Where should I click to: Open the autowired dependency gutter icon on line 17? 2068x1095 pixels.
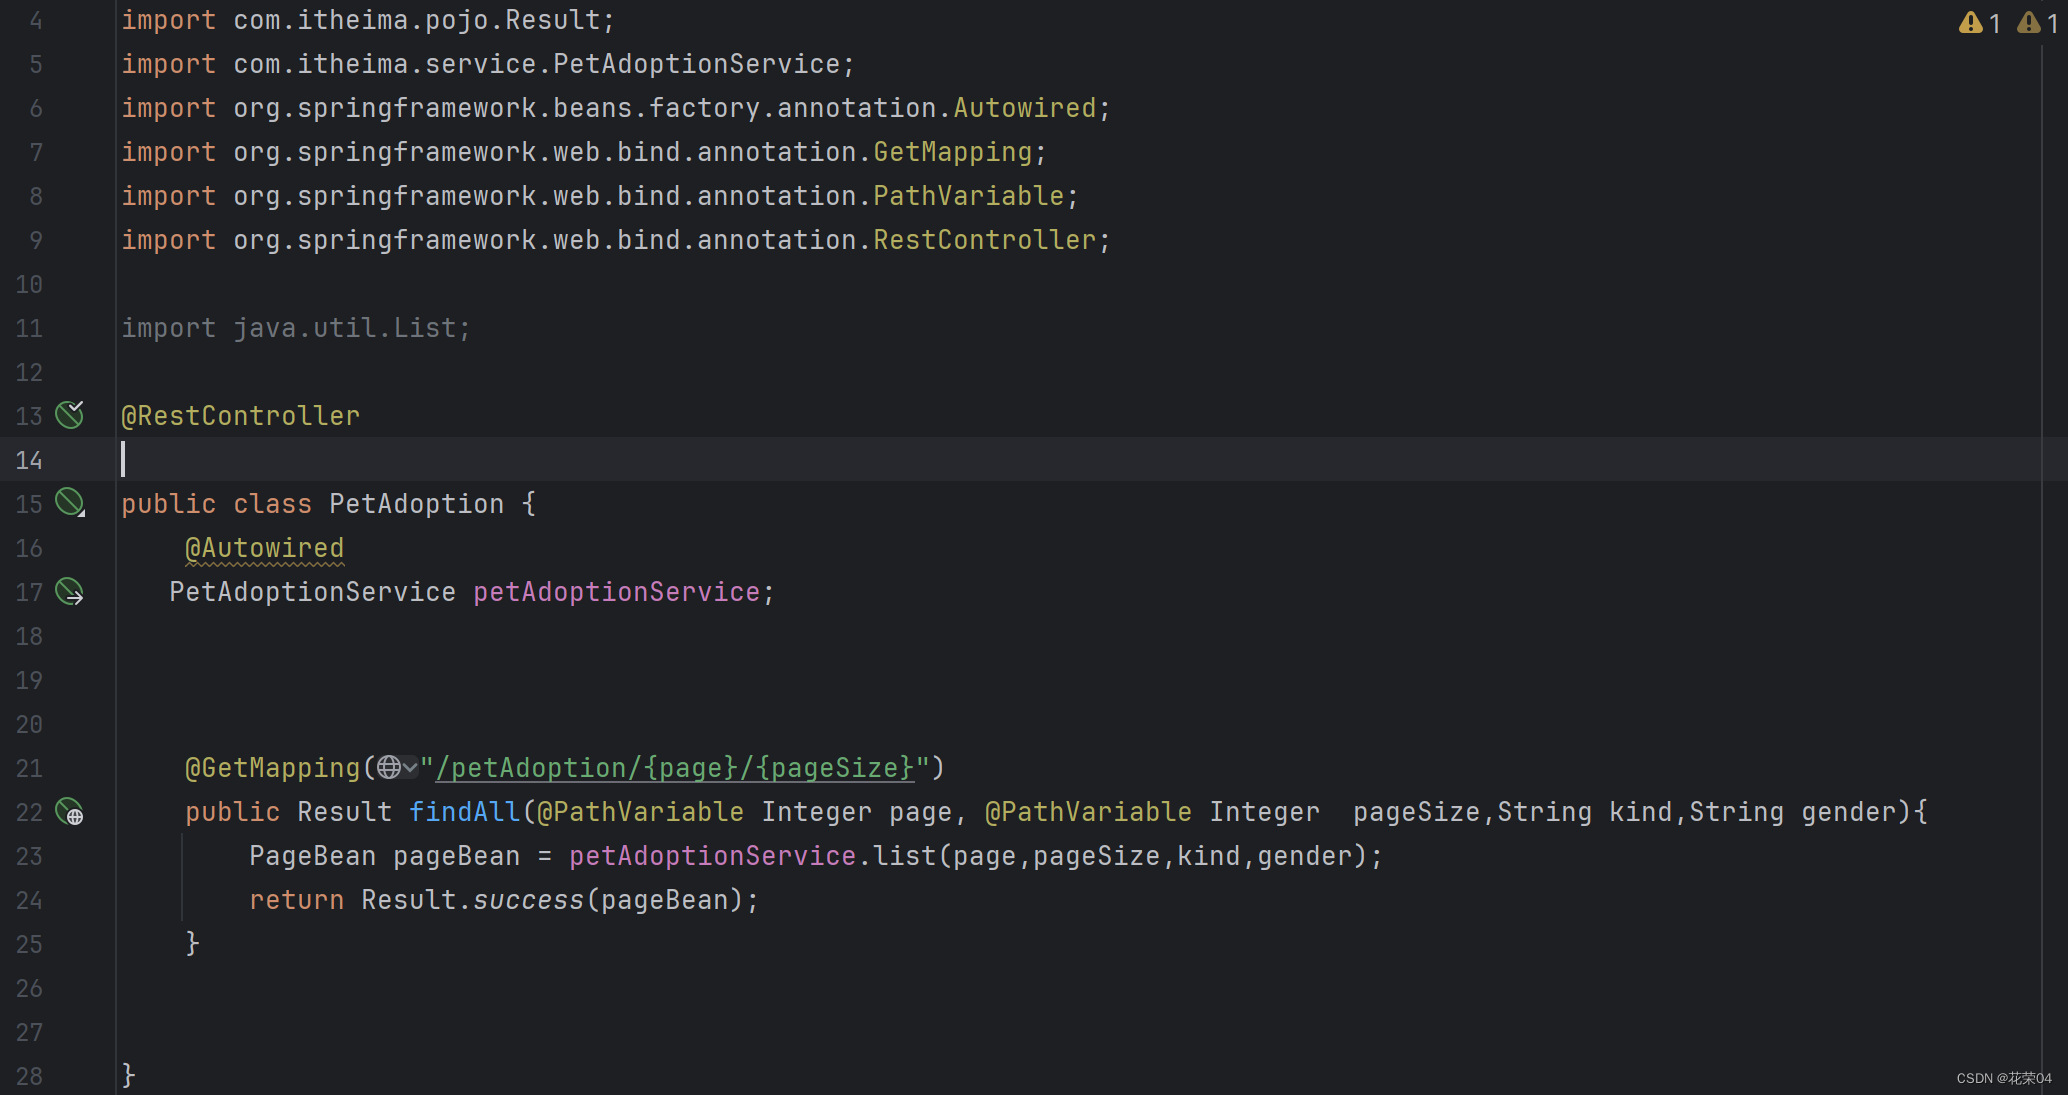69,591
